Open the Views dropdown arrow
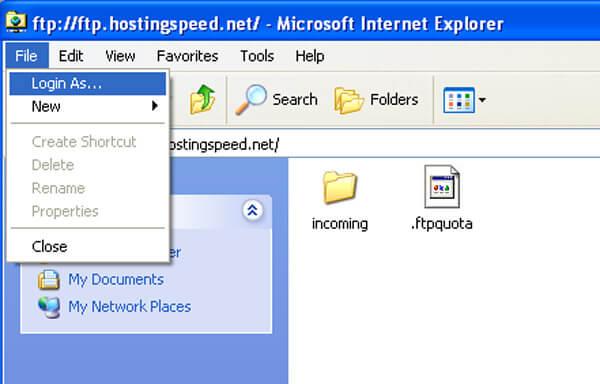 click(x=482, y=100)
